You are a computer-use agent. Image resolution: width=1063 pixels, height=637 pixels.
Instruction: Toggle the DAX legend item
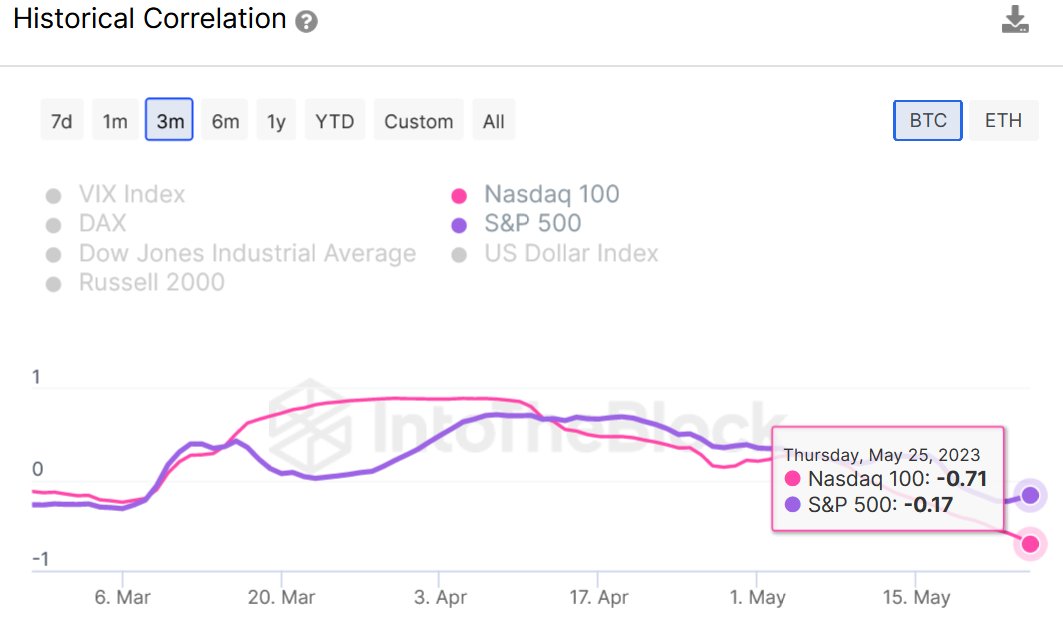point(102,224)
